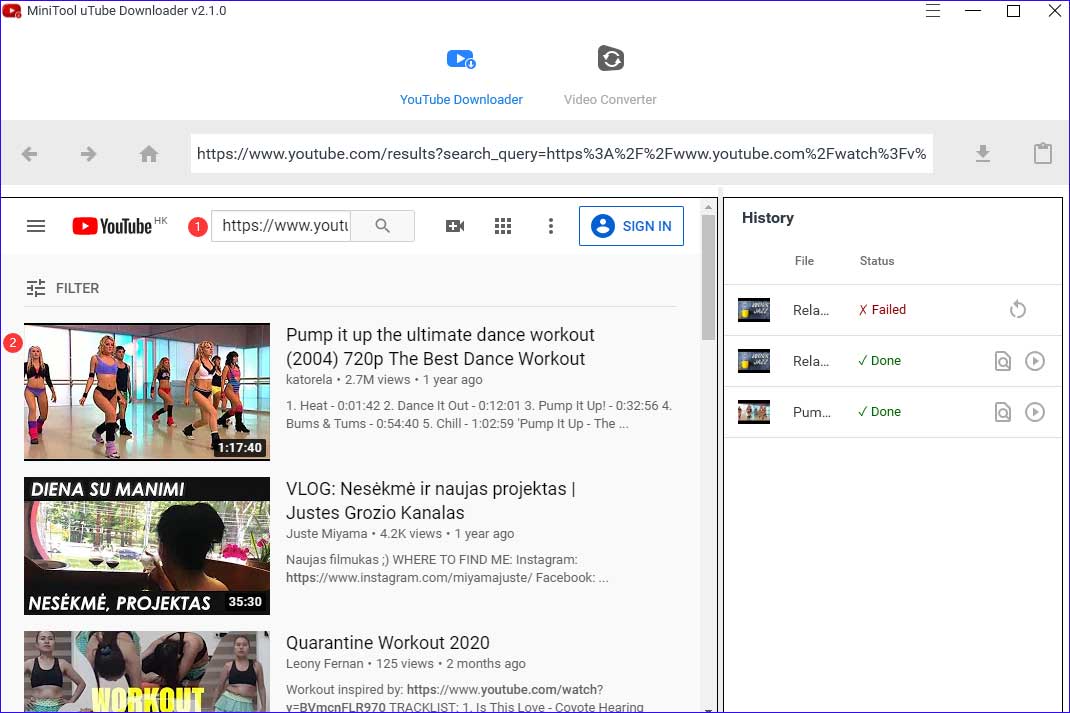1070x713 pixels.
Task: Retry the failed Rela... download
Action: pos(1017,309)
